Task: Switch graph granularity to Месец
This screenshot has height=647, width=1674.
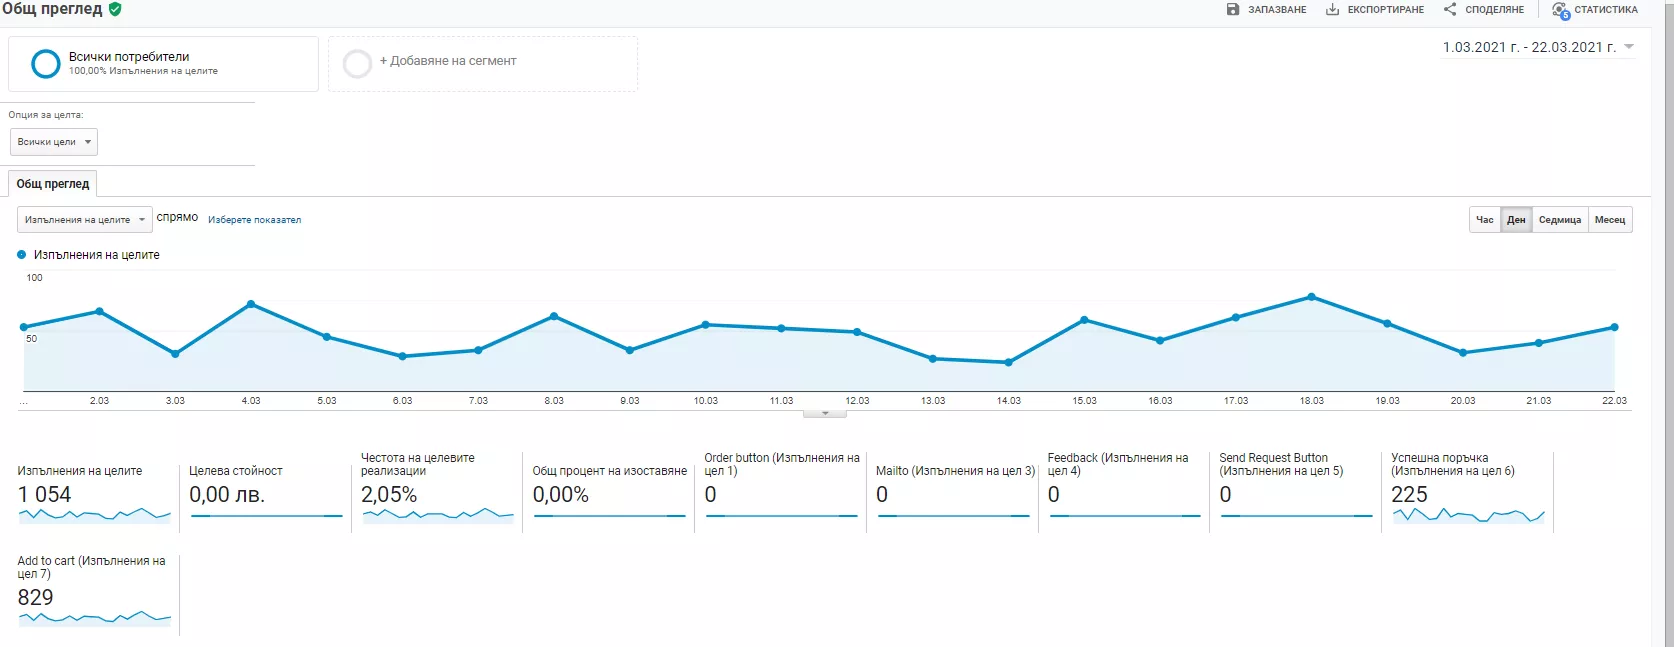Action: coord(1610,220)
